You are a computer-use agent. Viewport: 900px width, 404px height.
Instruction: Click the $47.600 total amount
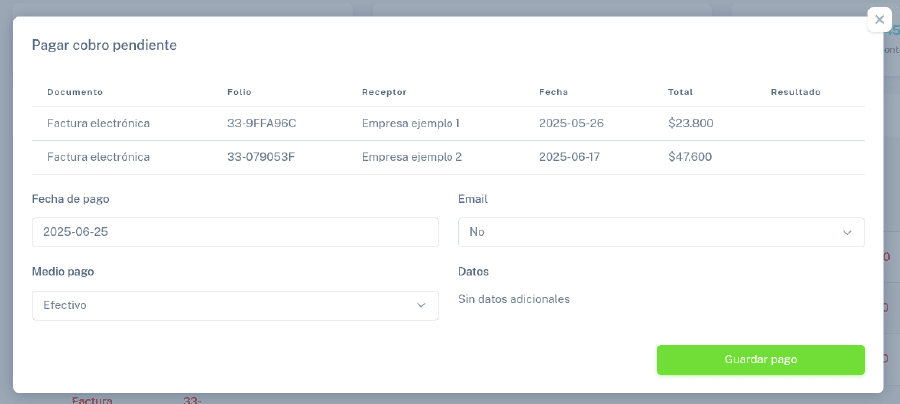[690, 157]
